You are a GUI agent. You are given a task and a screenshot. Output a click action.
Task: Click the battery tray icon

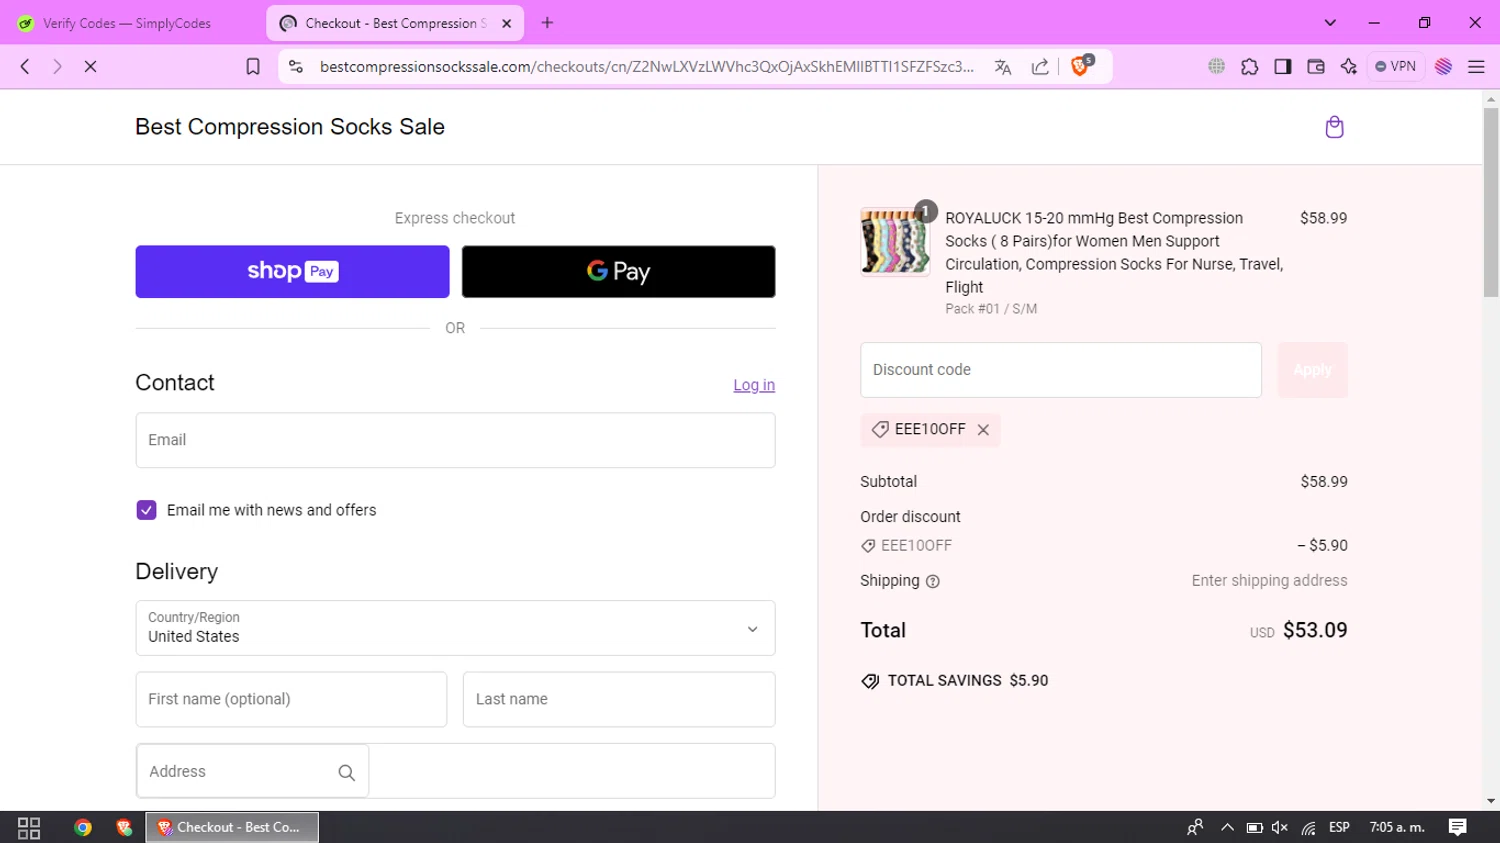[x=1254, y=827]
